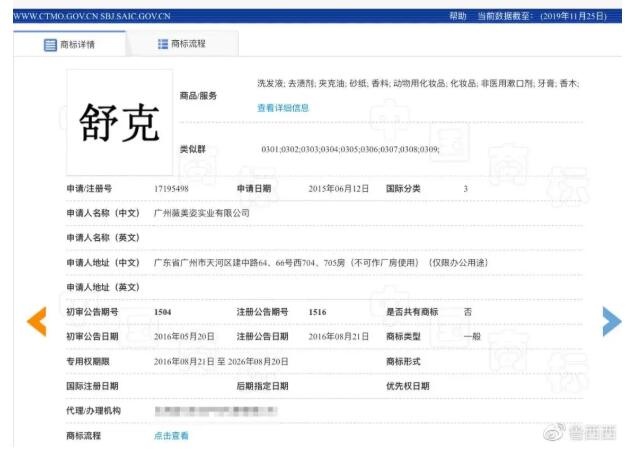
Task: Click the 初审公告期号 label
Action: click(92, 312)
